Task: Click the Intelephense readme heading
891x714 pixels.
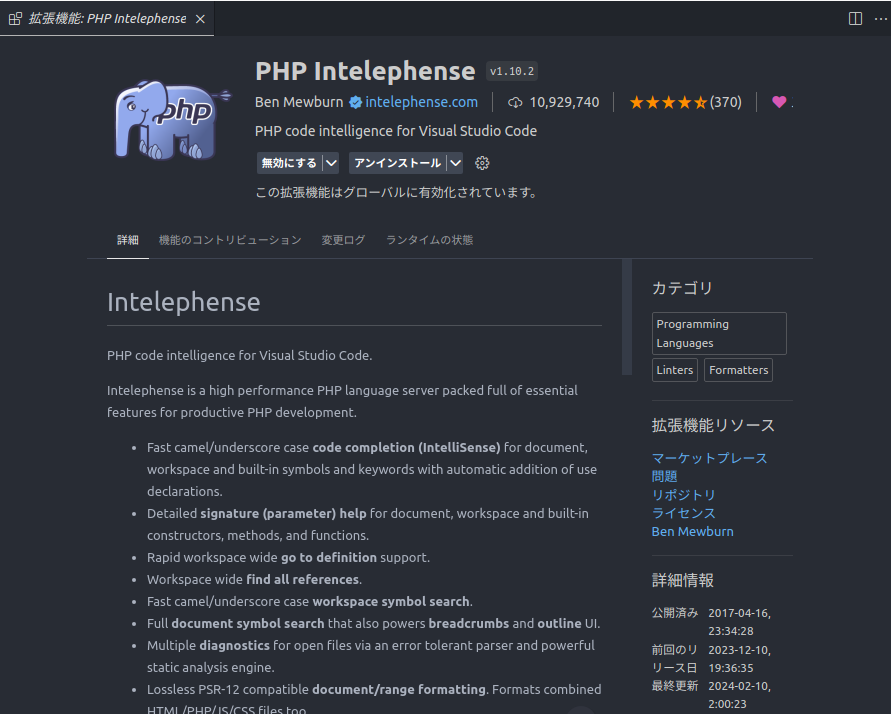Action: (184, 302)
